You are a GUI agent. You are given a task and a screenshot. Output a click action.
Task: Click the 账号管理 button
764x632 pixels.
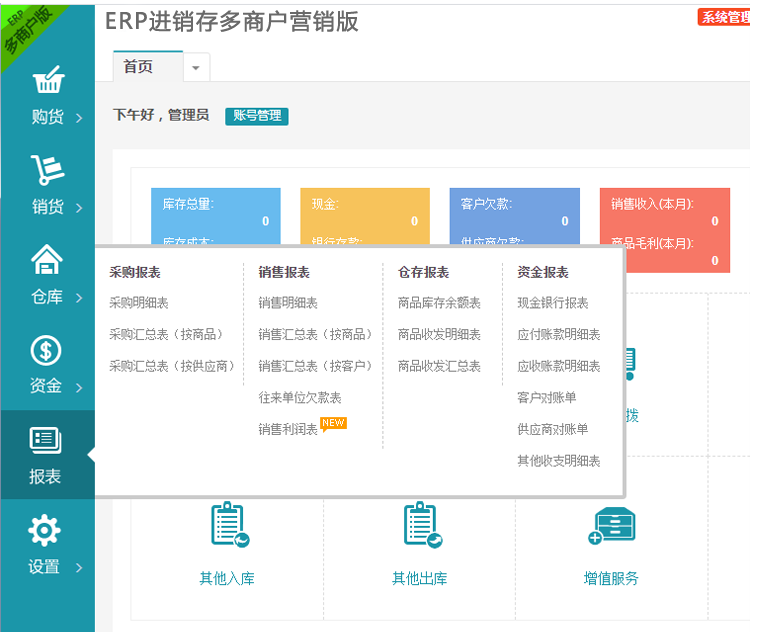257,116
